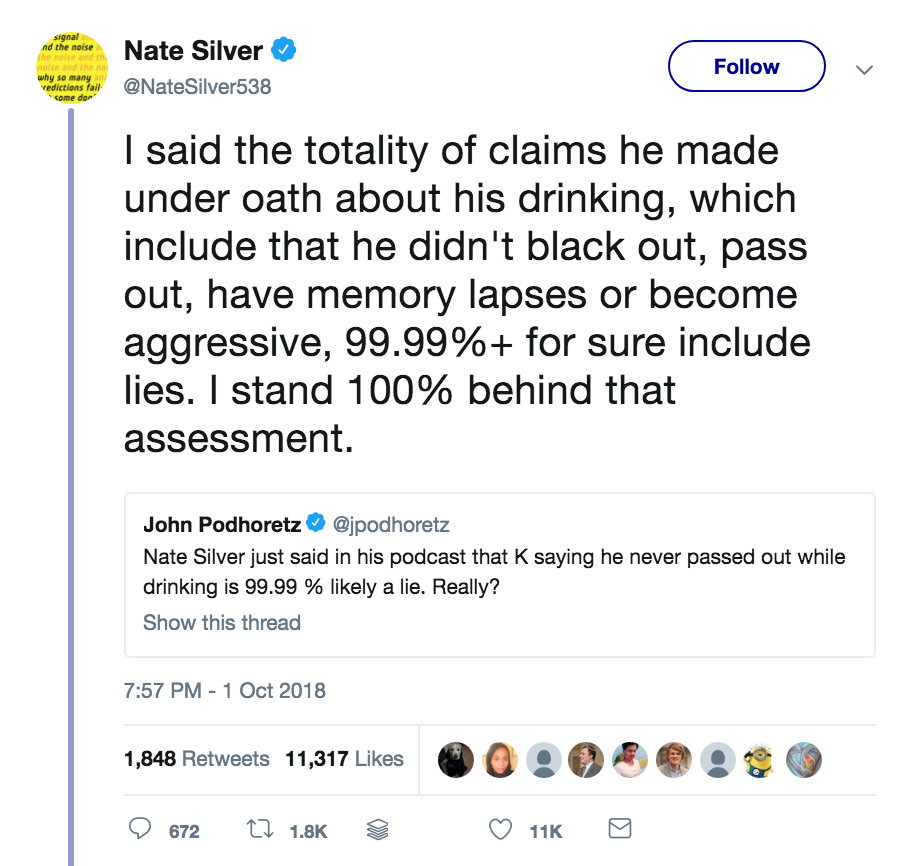This screenshot has height=866, width=924.
Task: Click John Podhoretz's verified badge
Action: pyautogui.click(x=316, y=523)
